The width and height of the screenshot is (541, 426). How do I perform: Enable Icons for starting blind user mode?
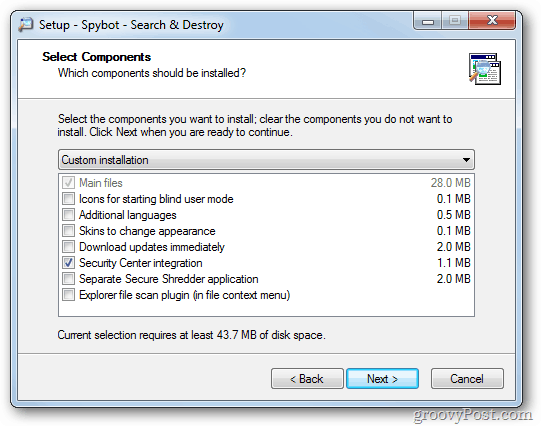pos(68,199)
